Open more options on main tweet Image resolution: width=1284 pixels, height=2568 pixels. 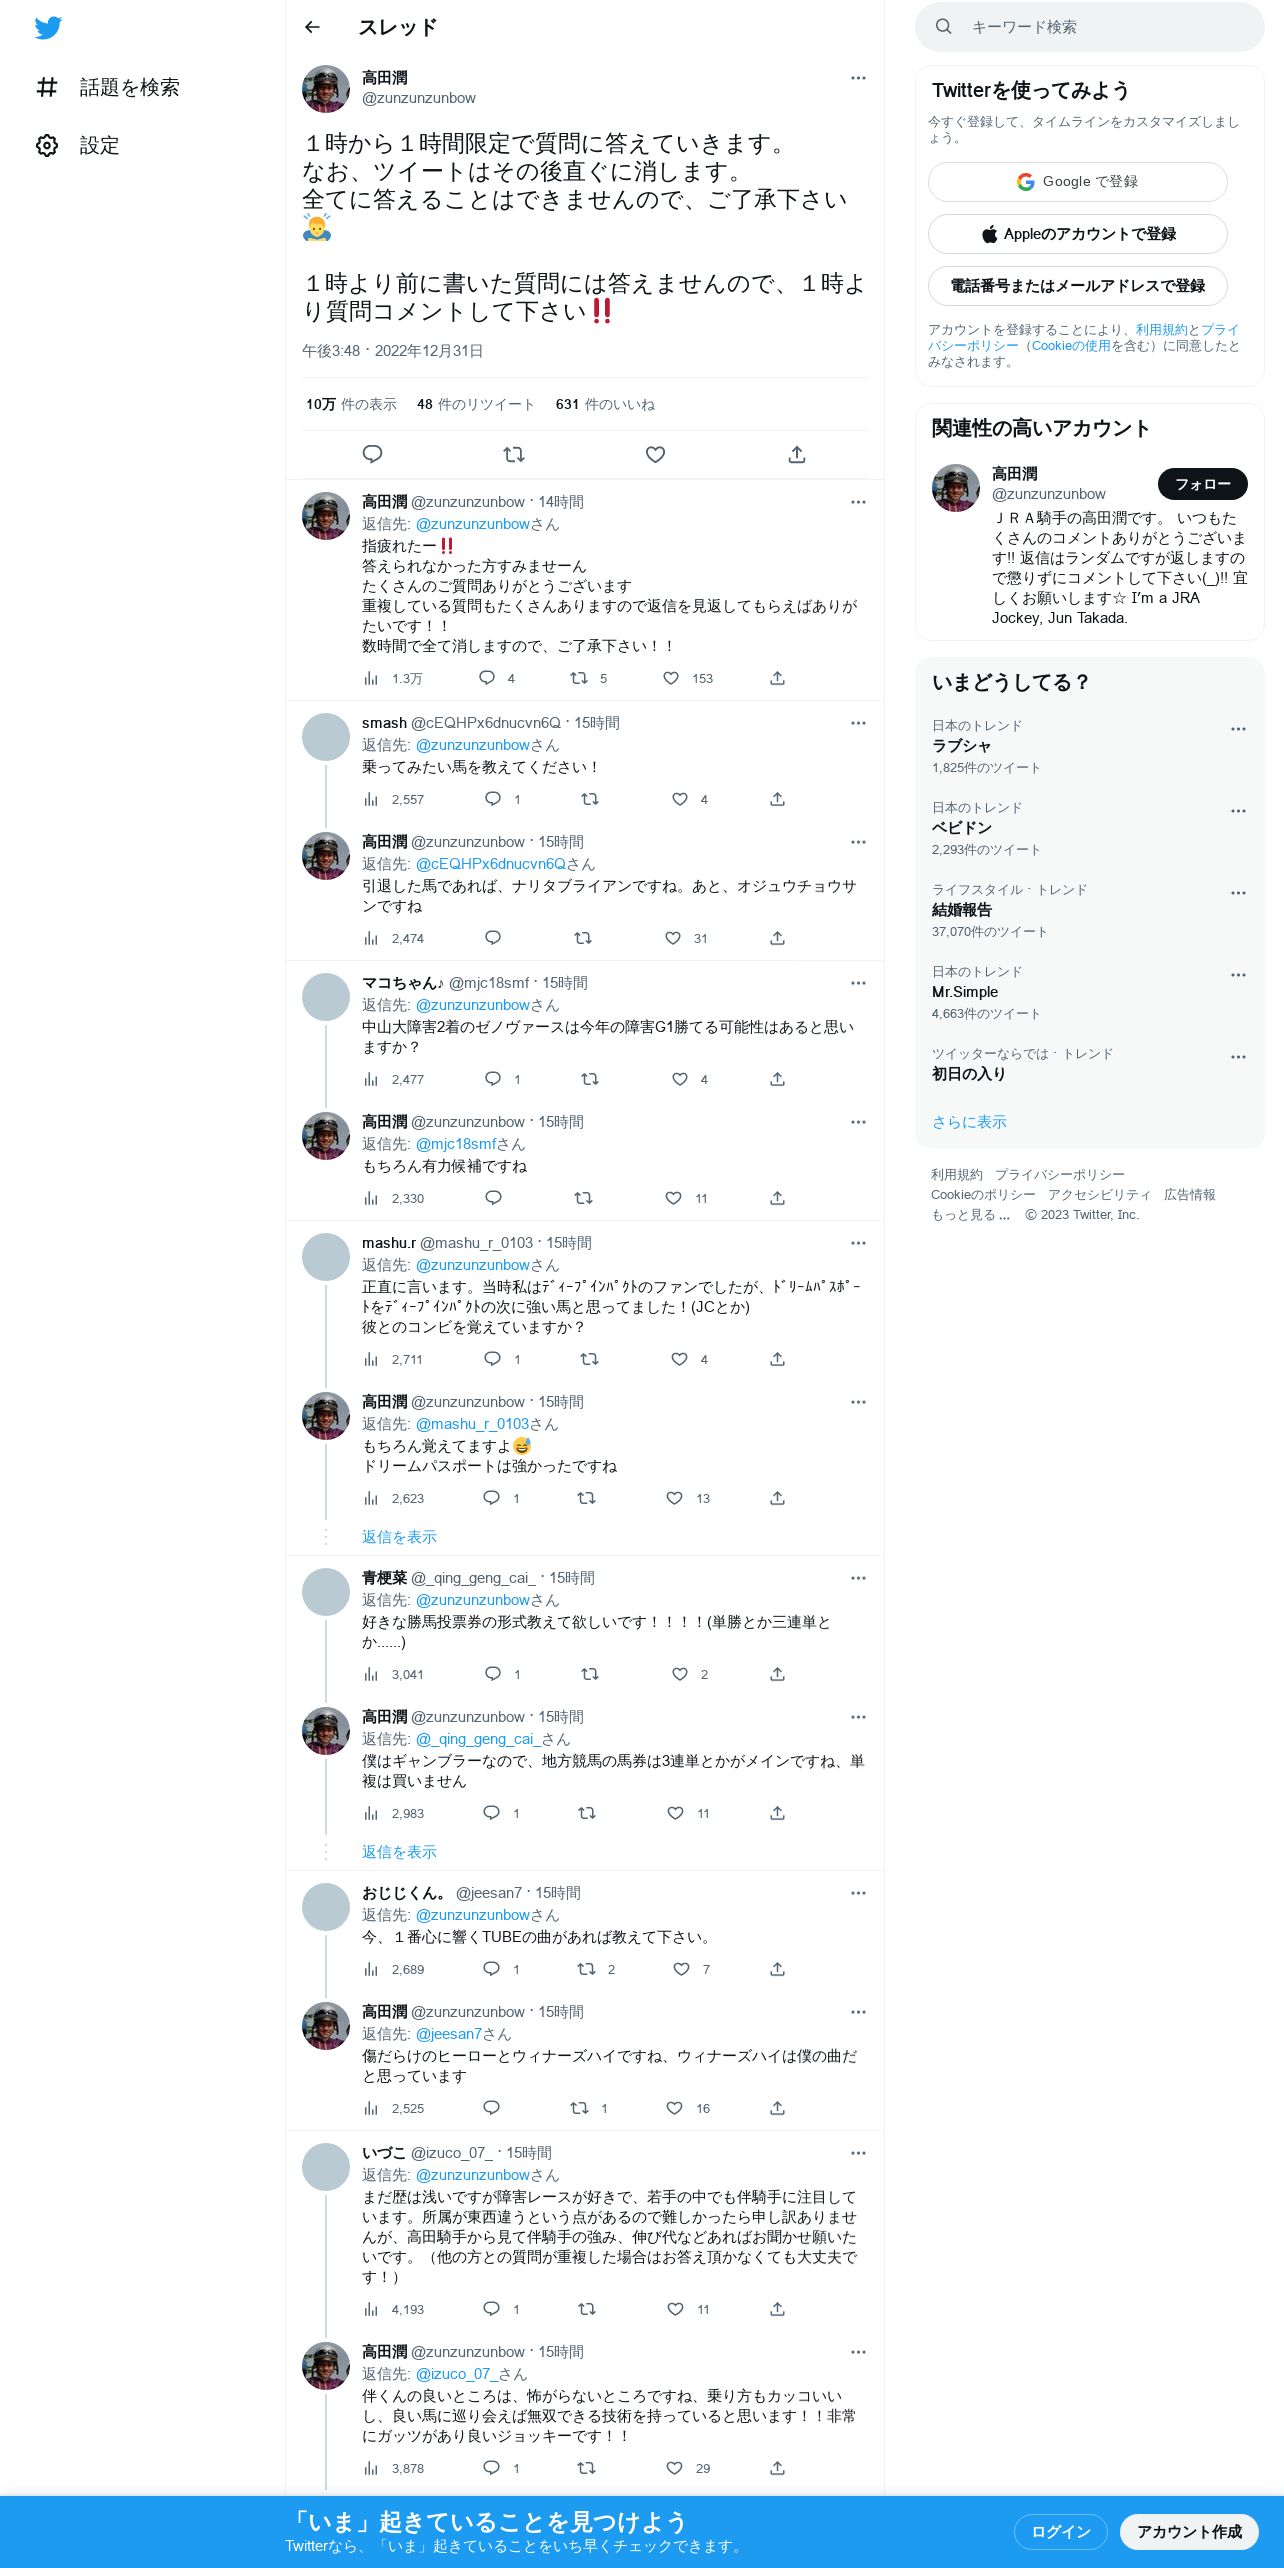pos(858,78)
